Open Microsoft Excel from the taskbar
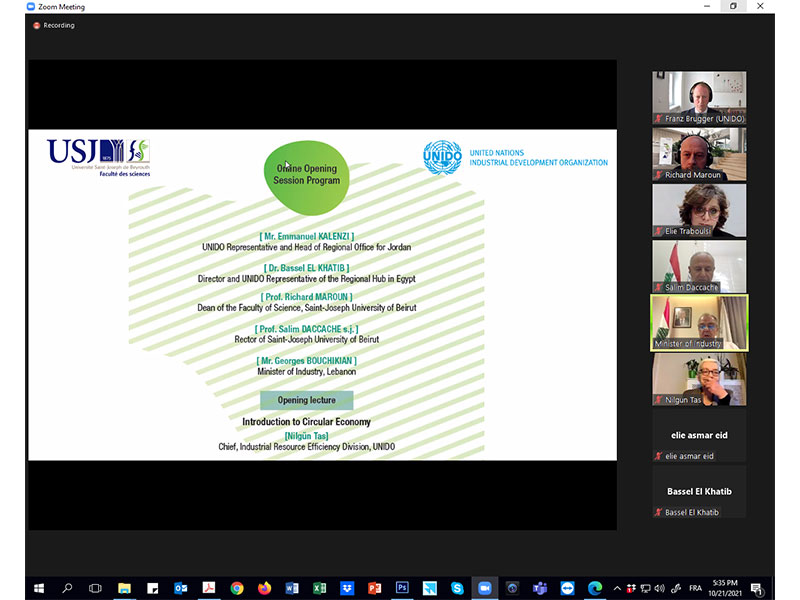This screenshot has width=800, height=600. [319, 588]
